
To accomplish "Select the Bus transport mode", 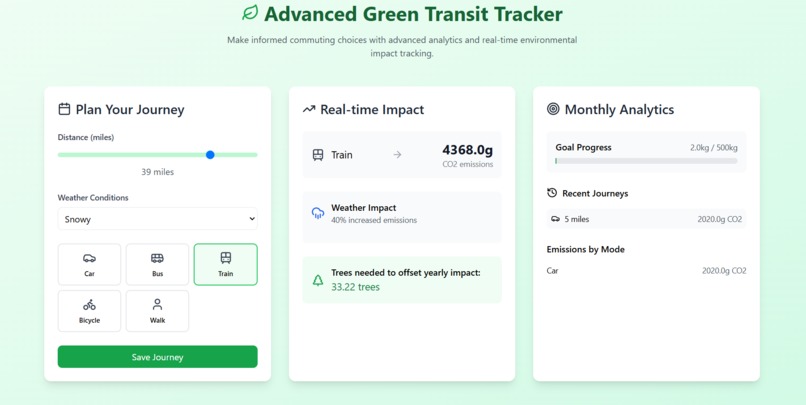I will pyautogui.click(x=157, y=264).
